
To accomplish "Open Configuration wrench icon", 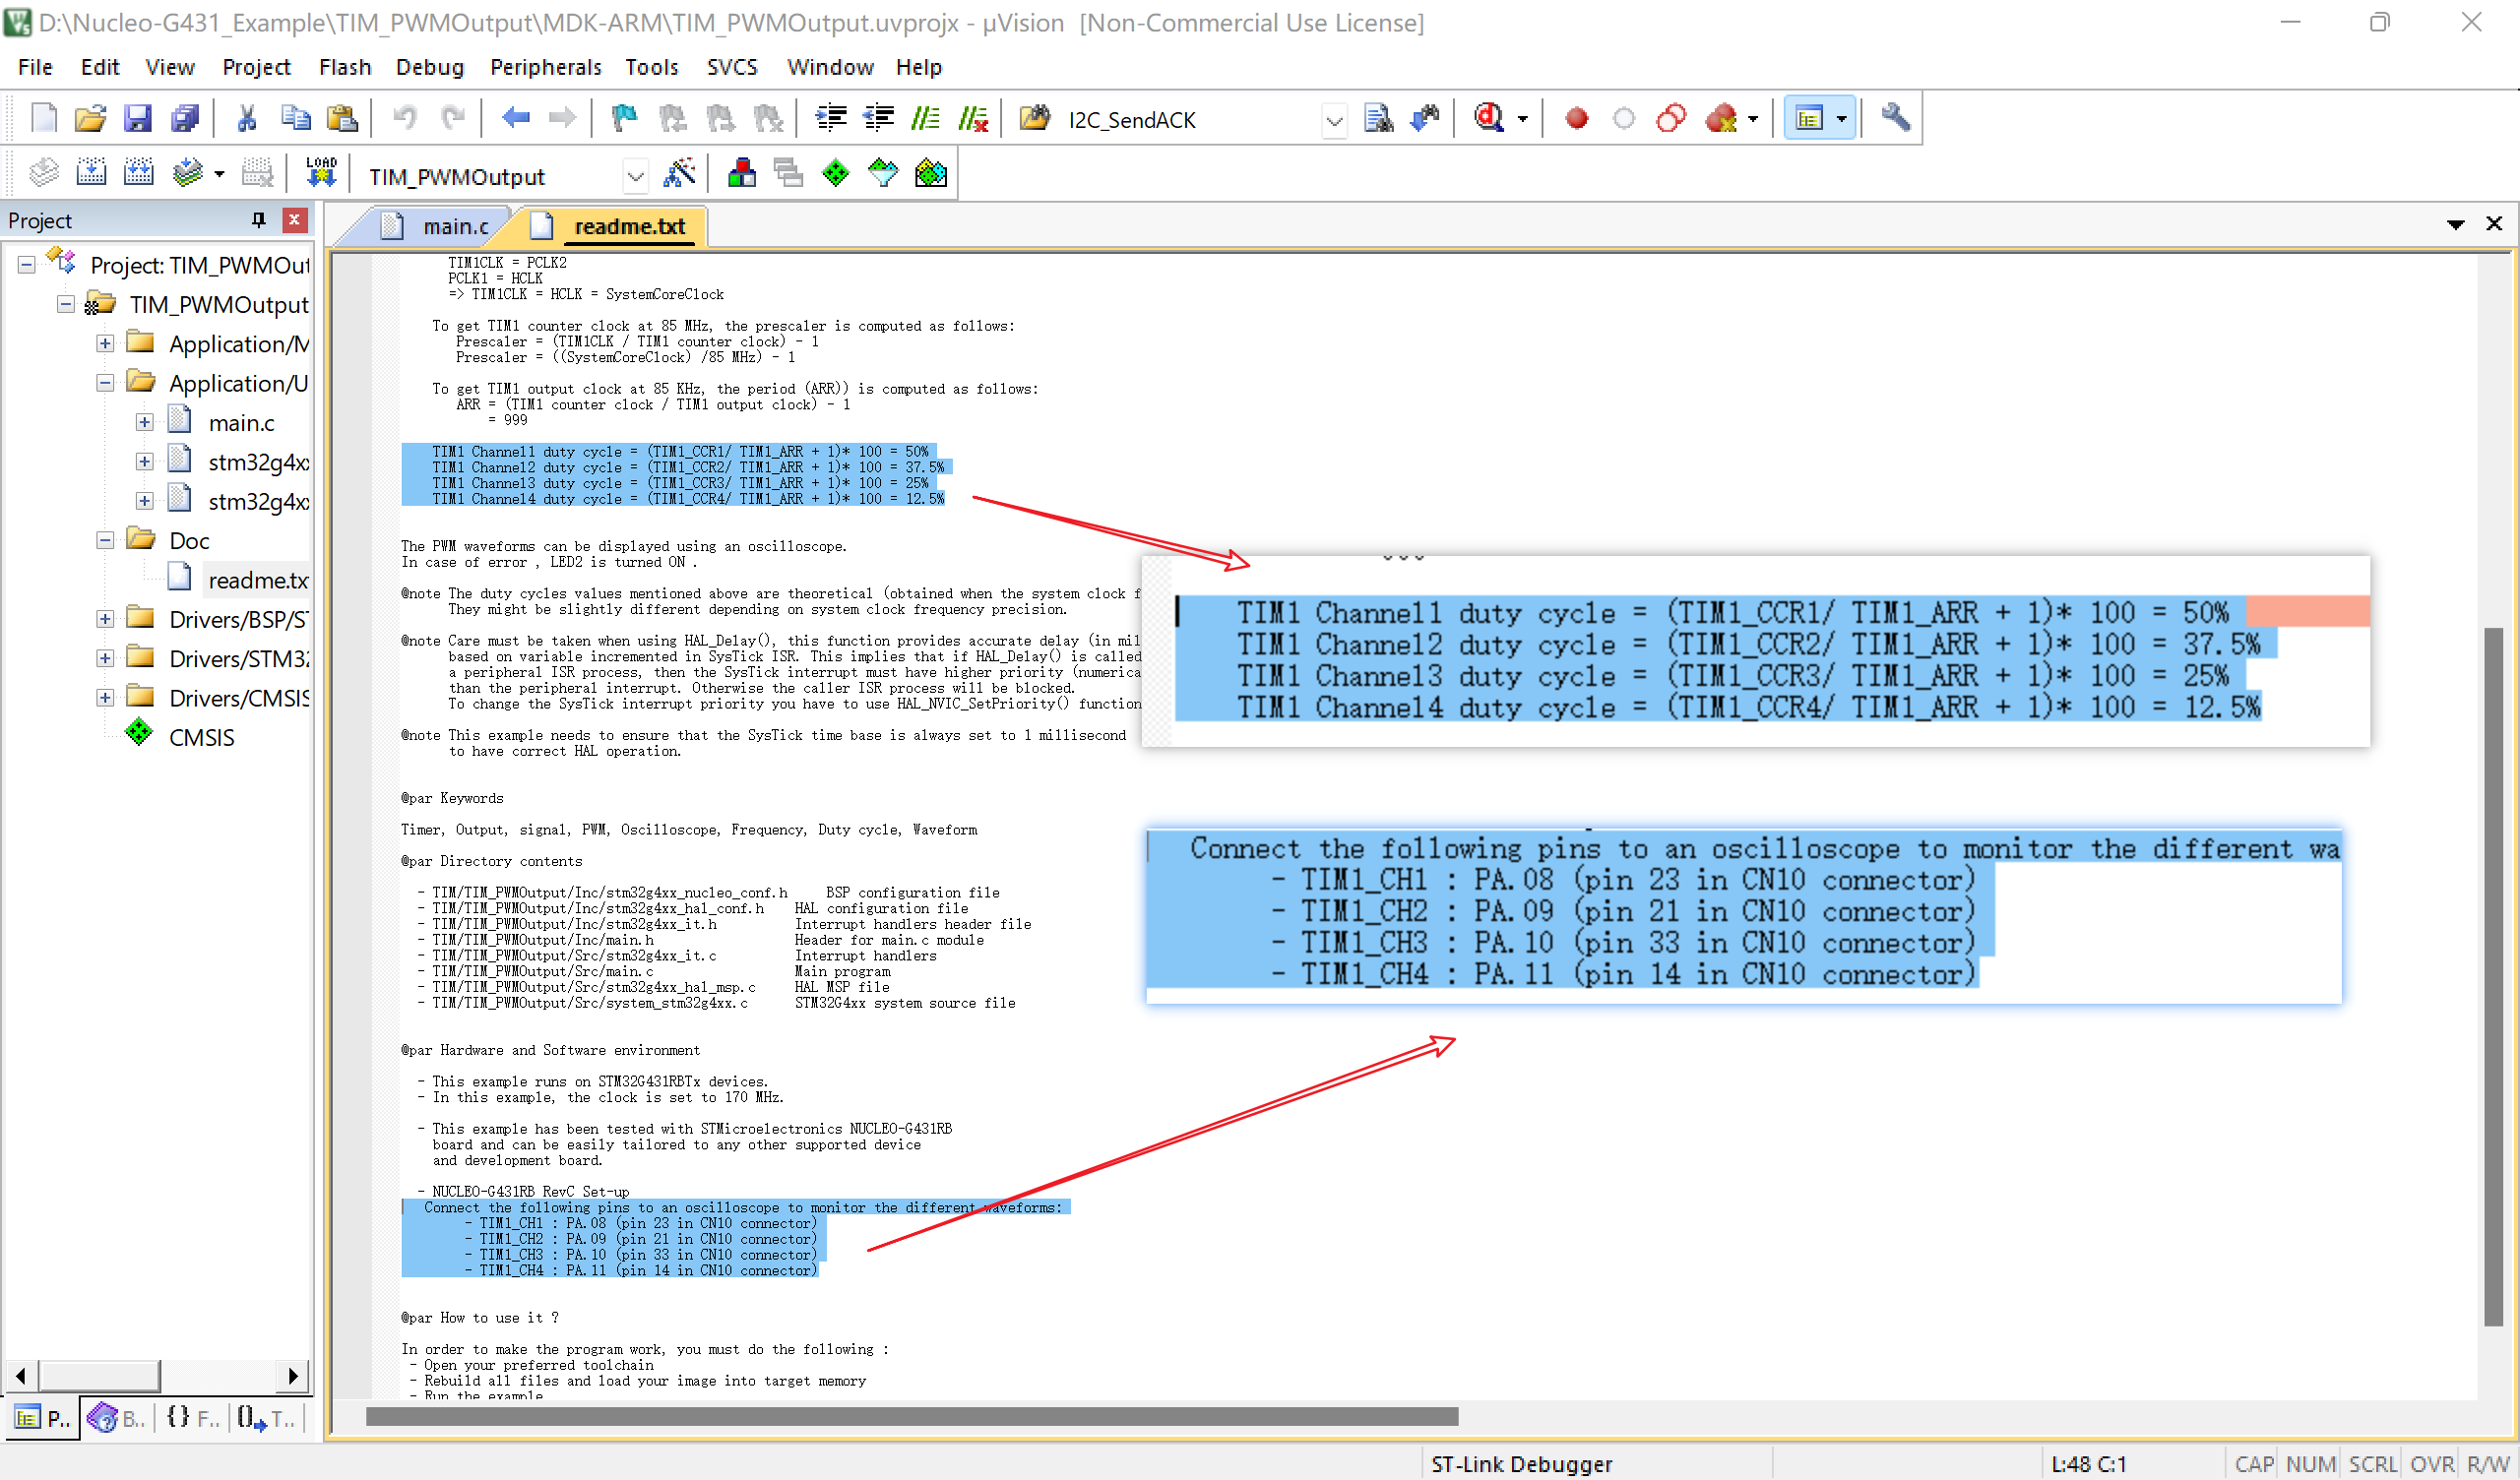I will point(1895,118).
